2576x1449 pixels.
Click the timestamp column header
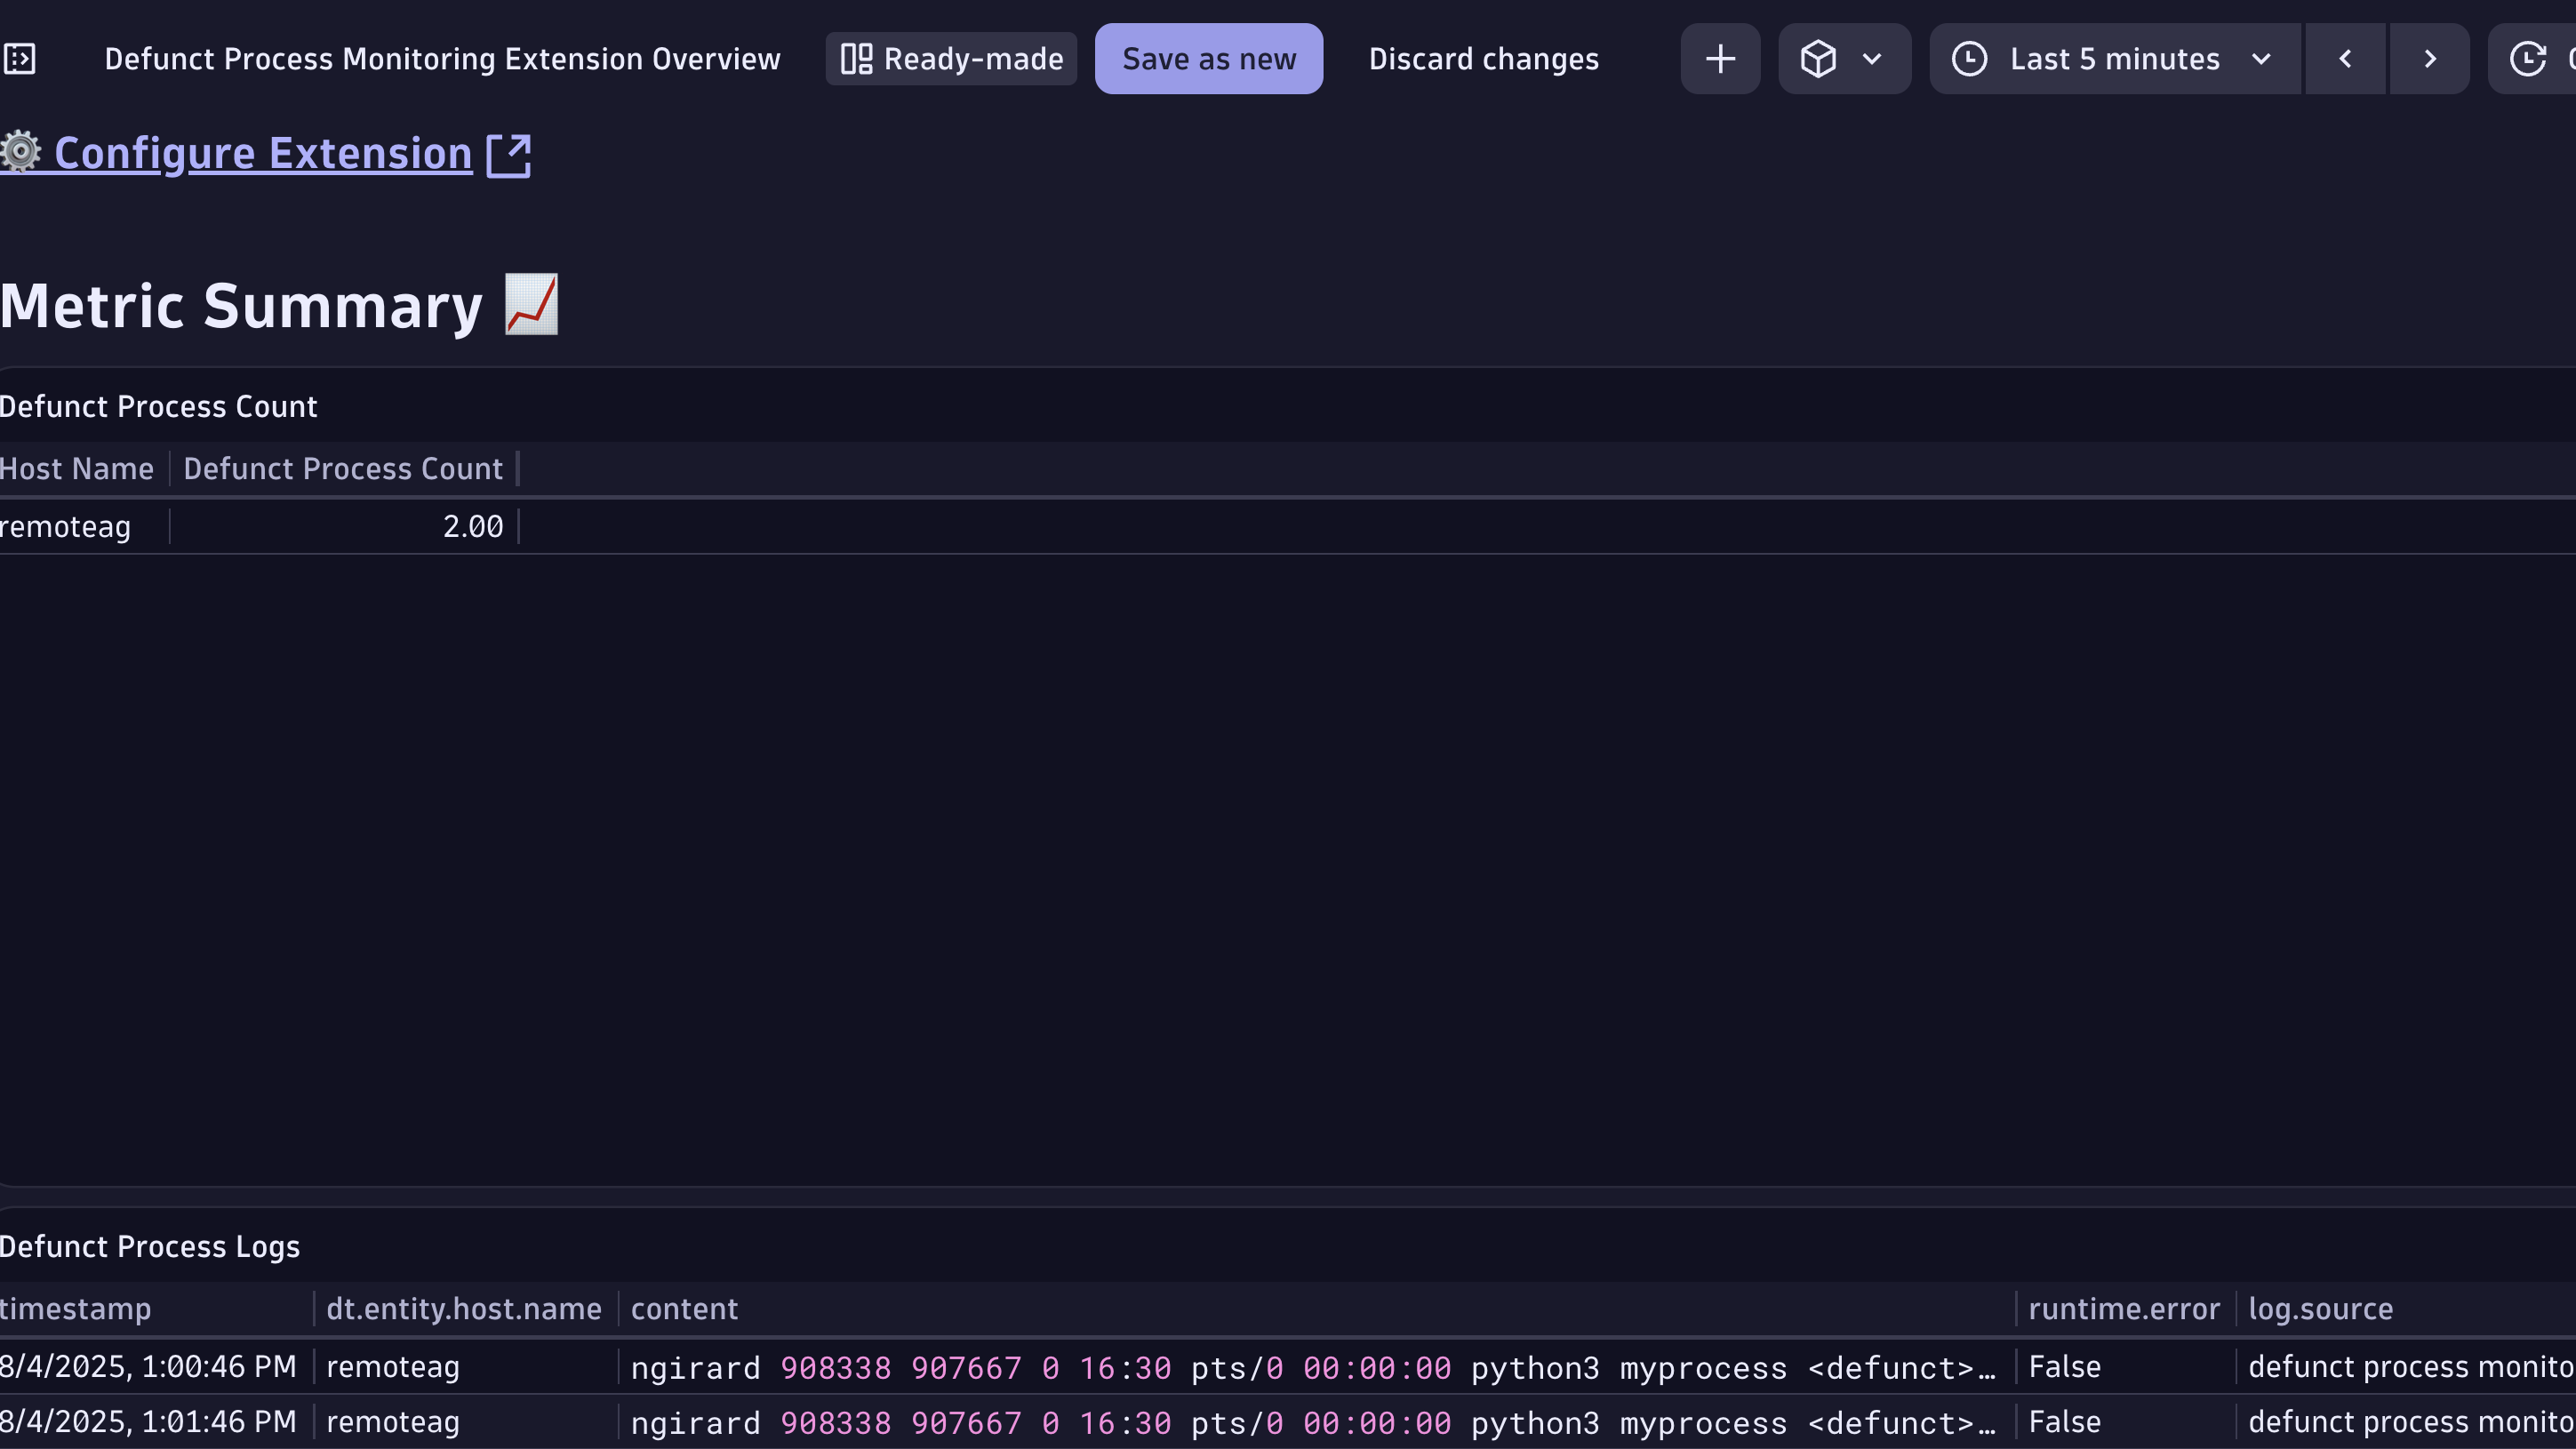(76, 1309)
